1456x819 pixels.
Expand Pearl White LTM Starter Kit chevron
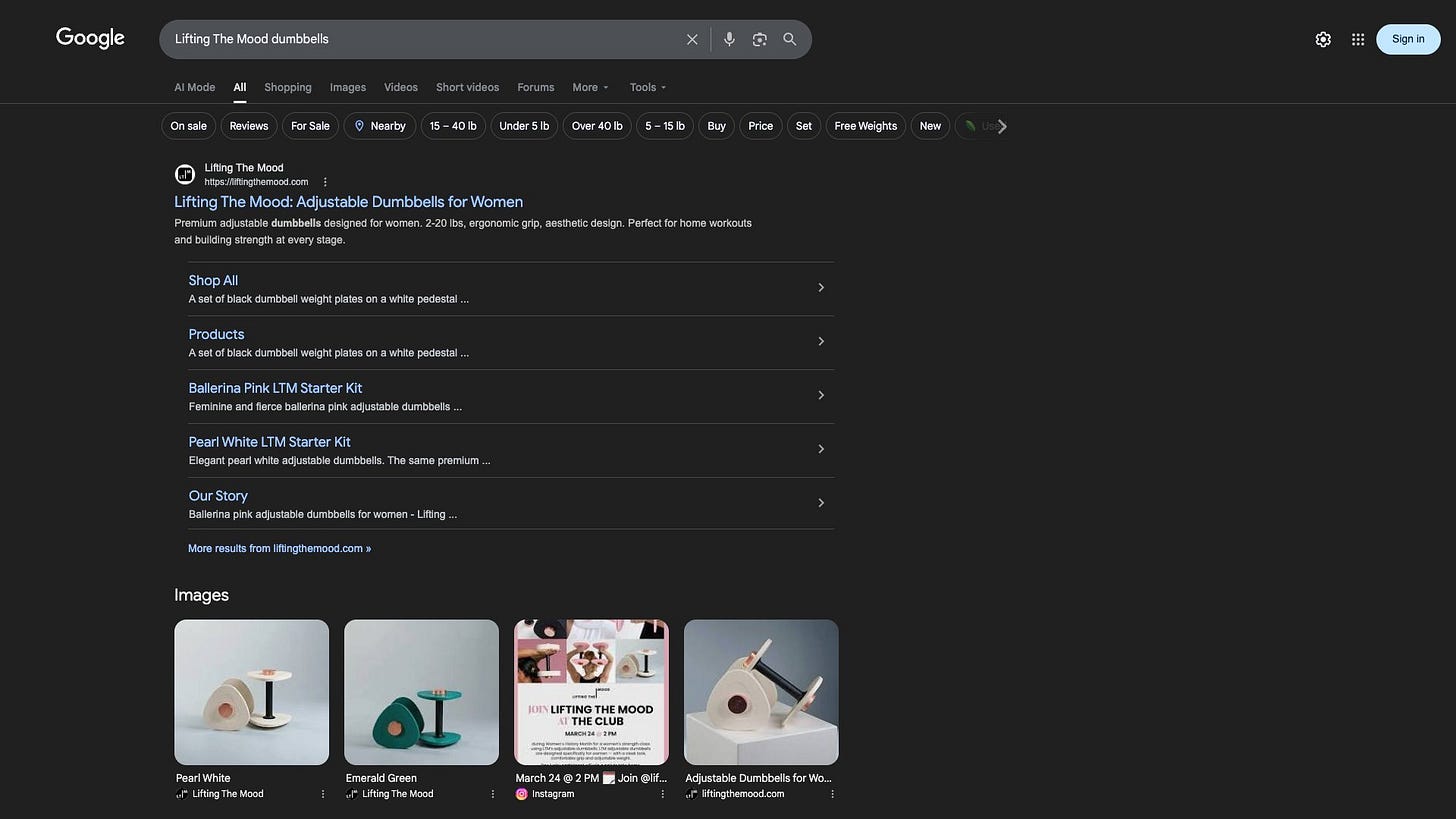[821, 450]
